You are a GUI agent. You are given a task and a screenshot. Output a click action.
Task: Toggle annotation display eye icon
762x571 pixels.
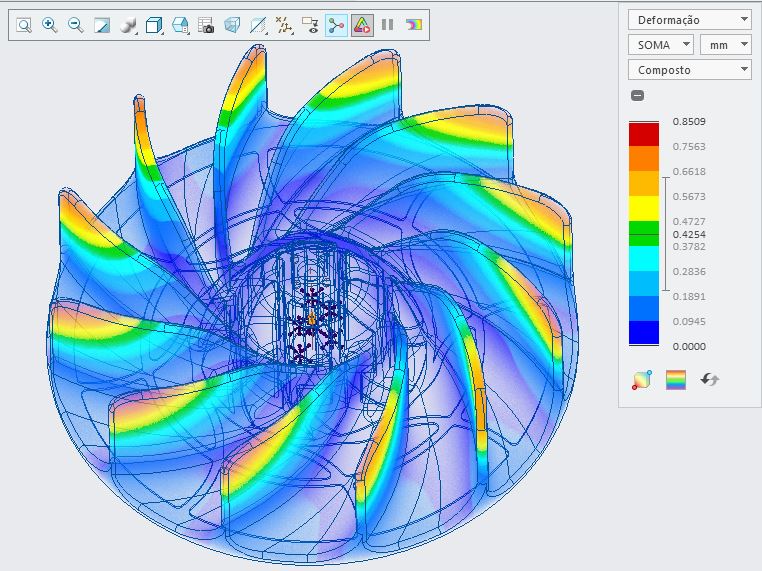point(310,25)
